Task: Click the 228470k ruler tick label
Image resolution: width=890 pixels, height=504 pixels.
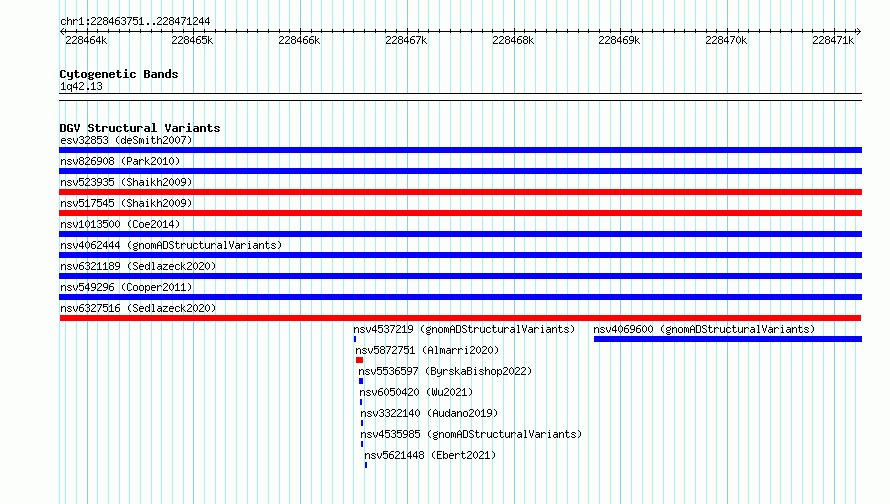Action: click(726, 40)
